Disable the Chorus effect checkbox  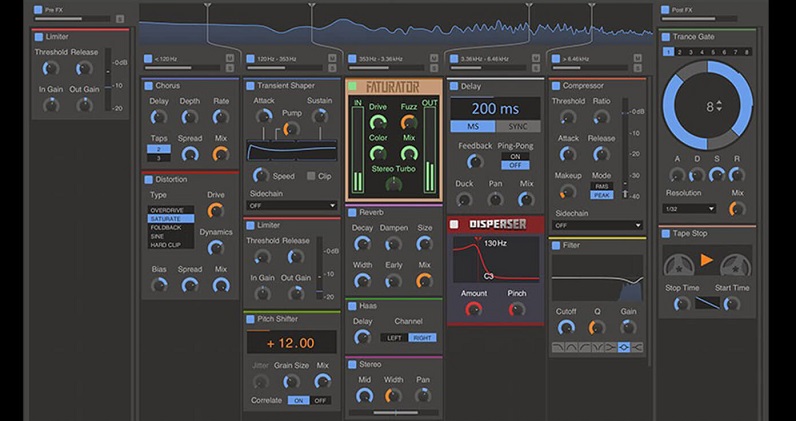(x=148, y=86)
